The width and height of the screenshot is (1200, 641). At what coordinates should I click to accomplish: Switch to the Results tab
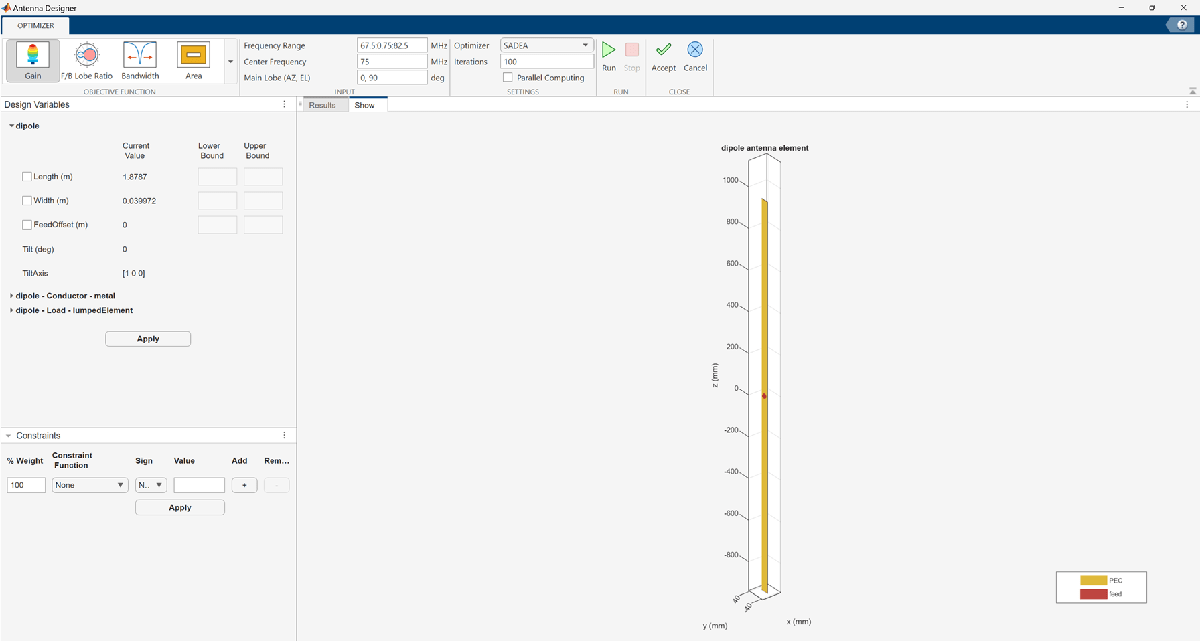pos(322,105)
